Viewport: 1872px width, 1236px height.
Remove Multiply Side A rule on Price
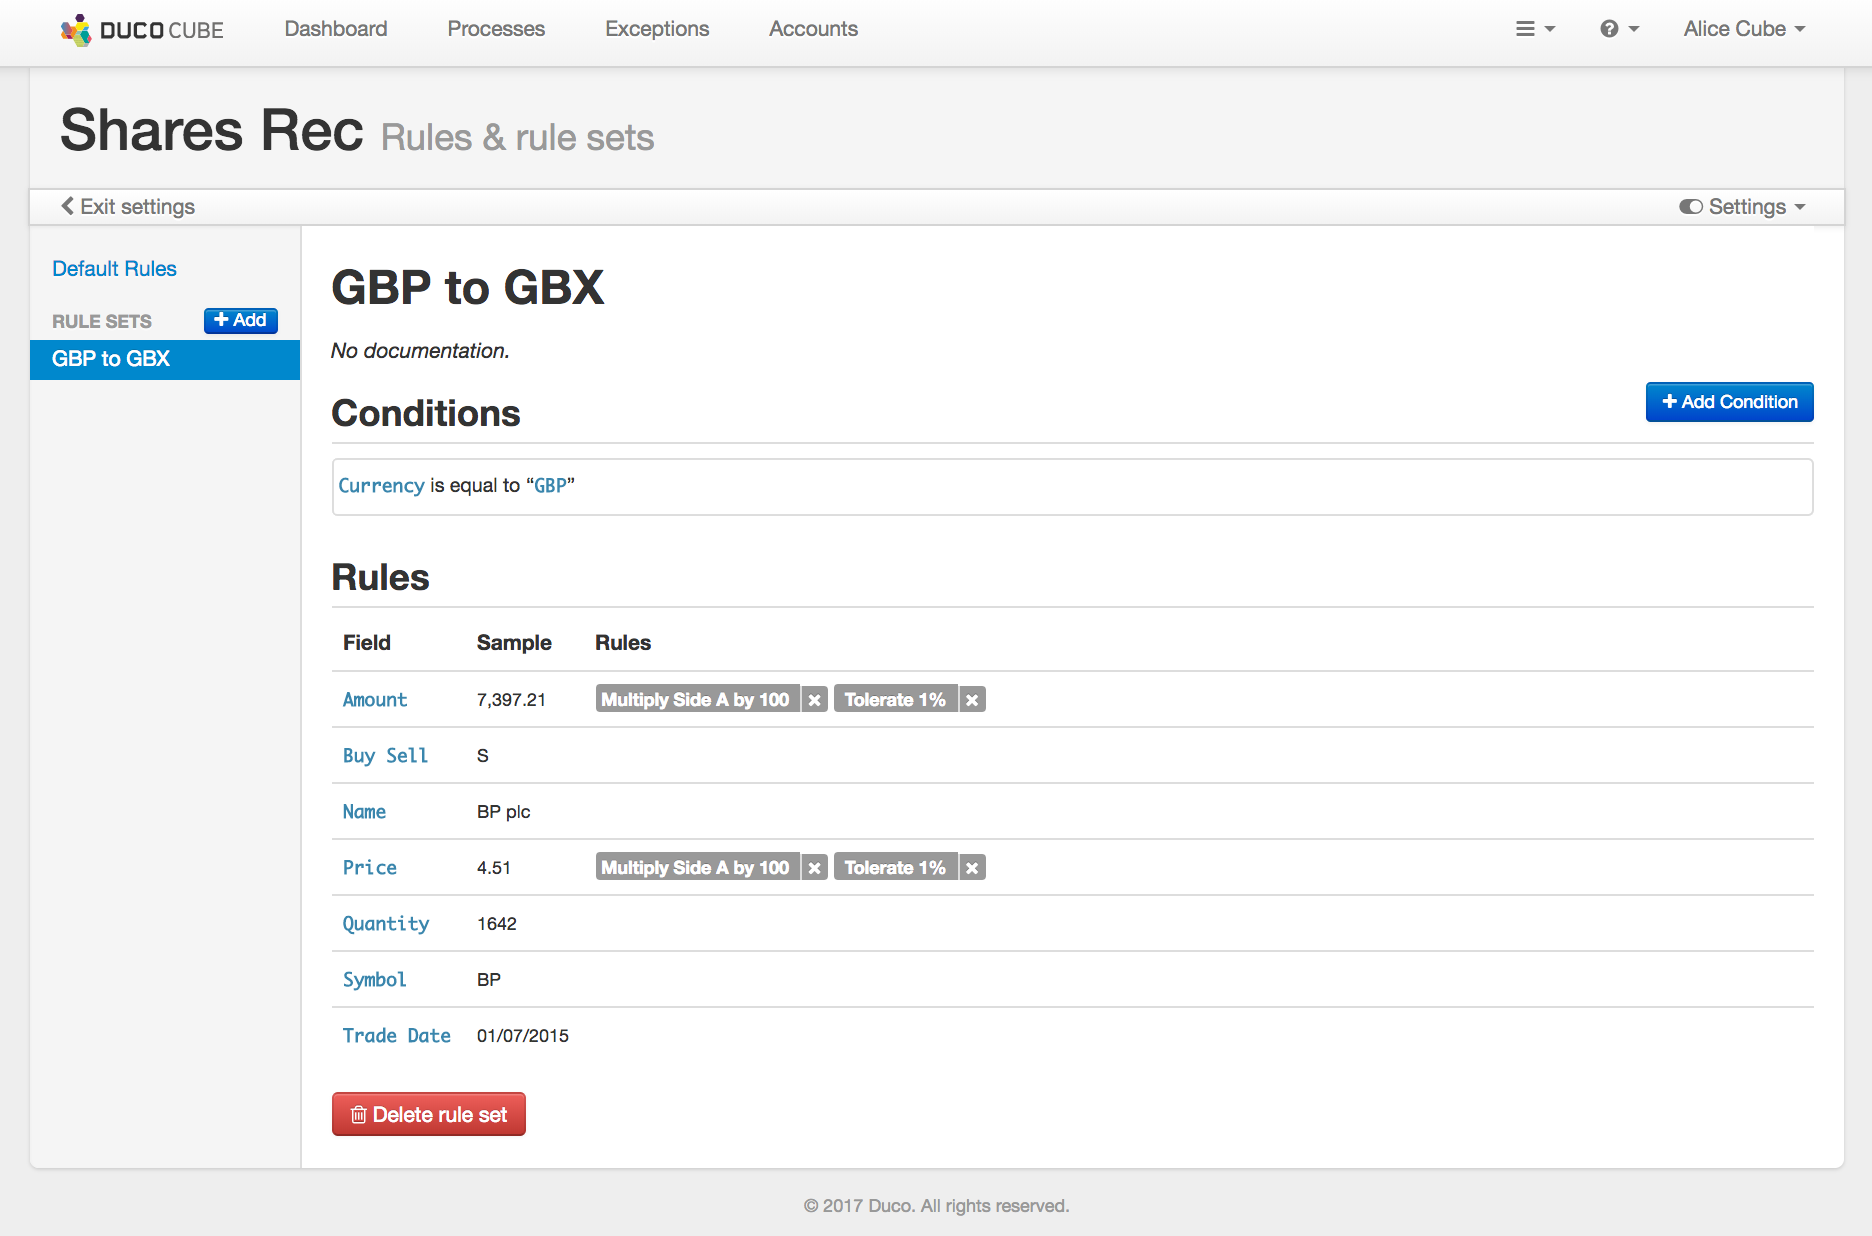coord(815,868)
